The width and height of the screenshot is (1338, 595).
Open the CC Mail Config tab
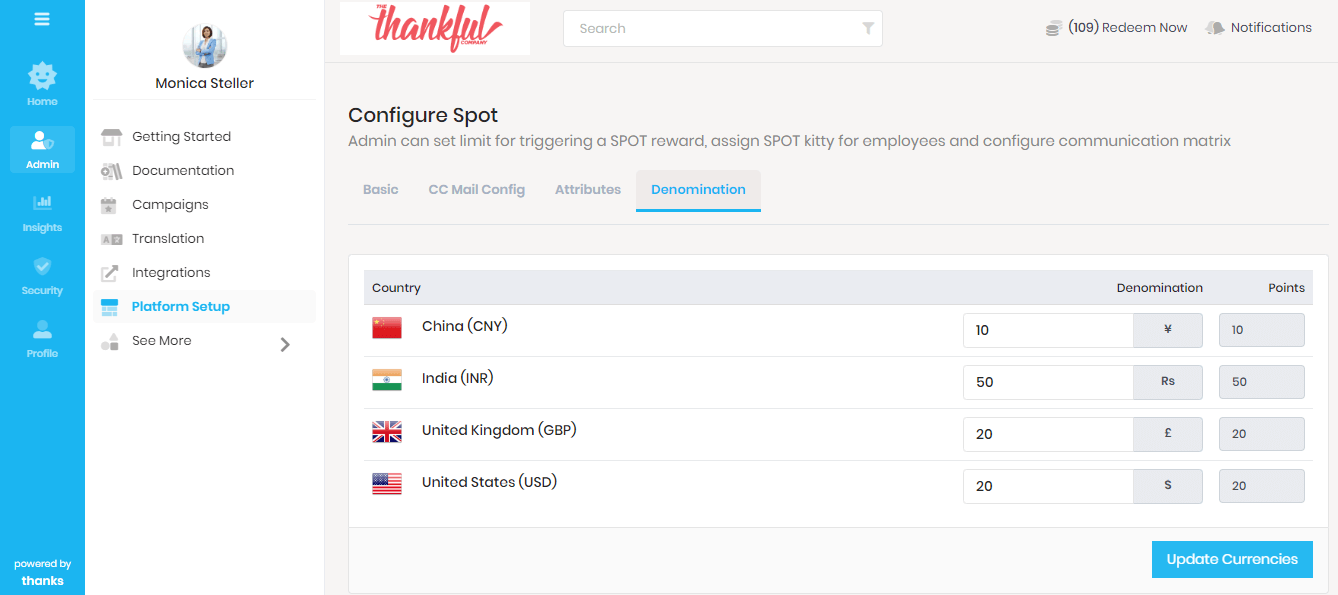coord(476,190)
